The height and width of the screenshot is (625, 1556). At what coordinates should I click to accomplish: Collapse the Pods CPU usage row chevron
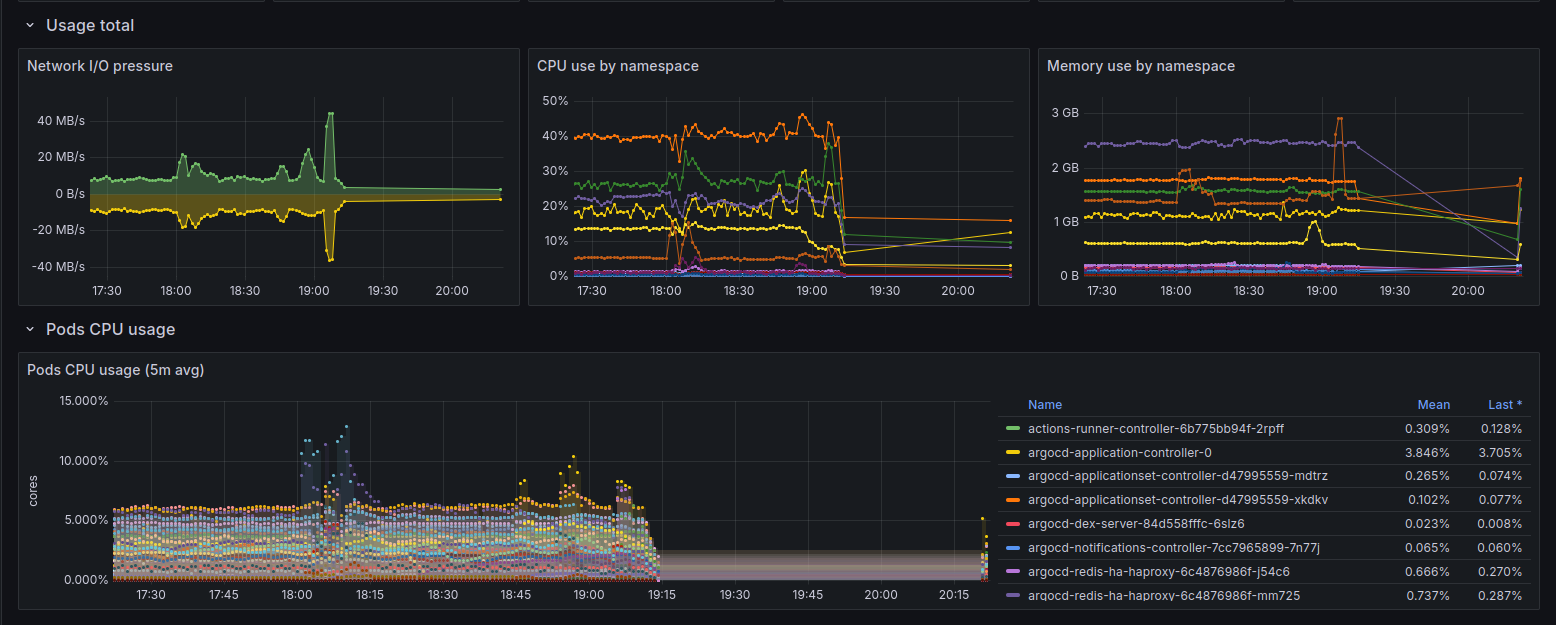pyautogui.click(x=30, y=330)
